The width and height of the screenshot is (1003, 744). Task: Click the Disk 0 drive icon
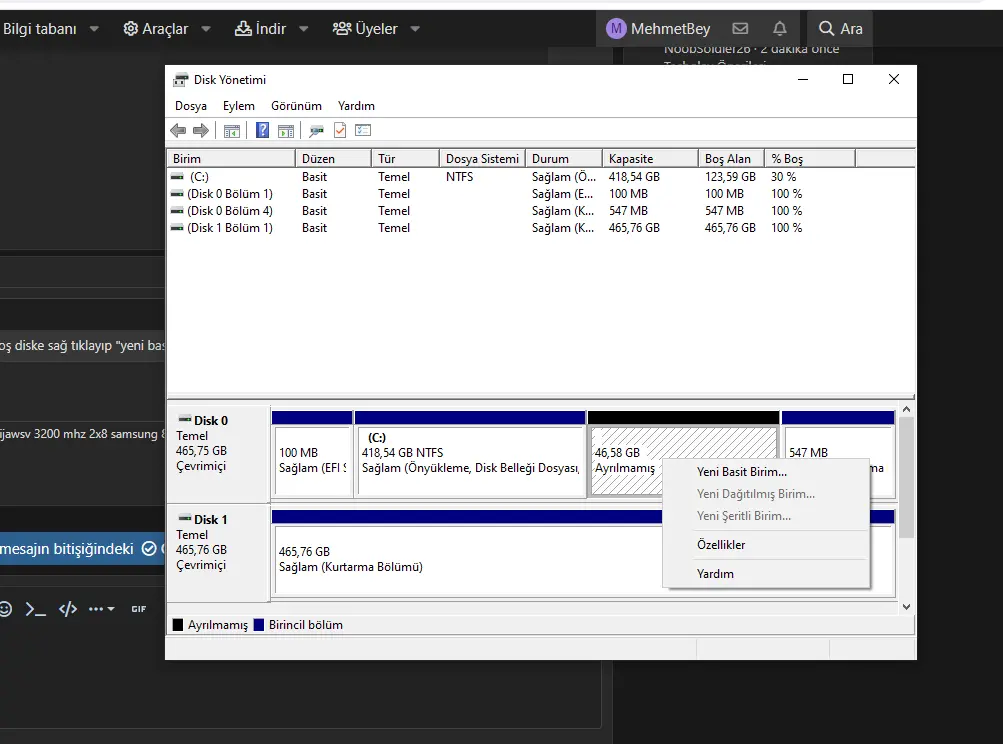(x=185, y=420)
